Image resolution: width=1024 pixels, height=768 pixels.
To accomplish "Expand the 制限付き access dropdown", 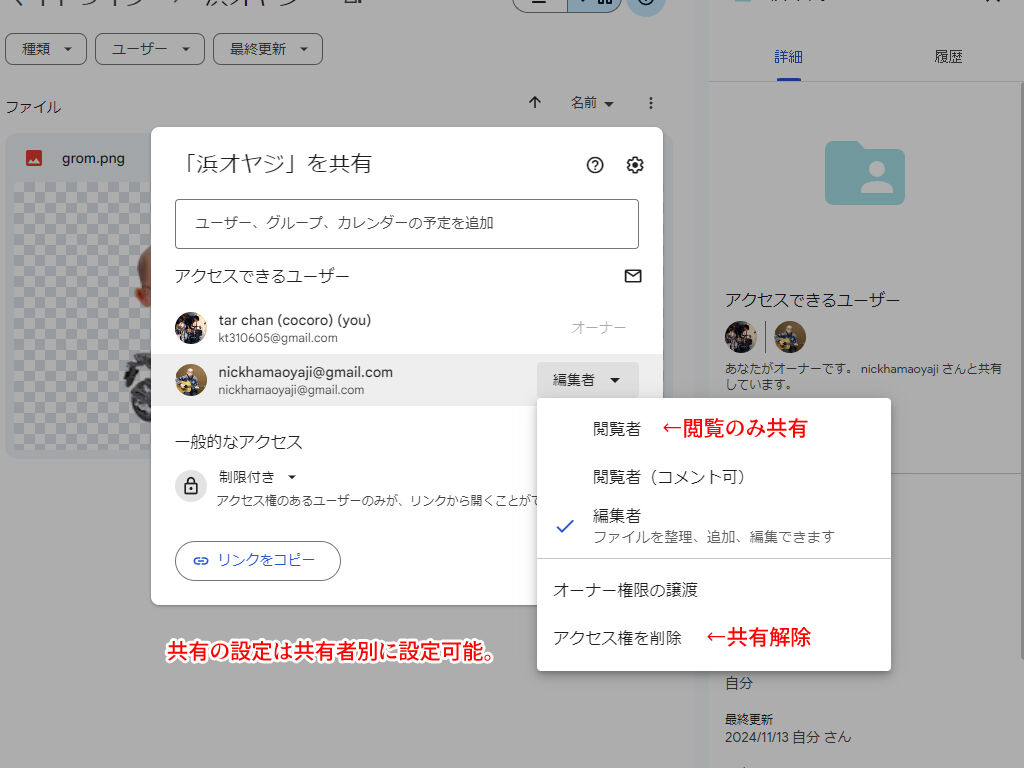I will [x=258, y=478].
